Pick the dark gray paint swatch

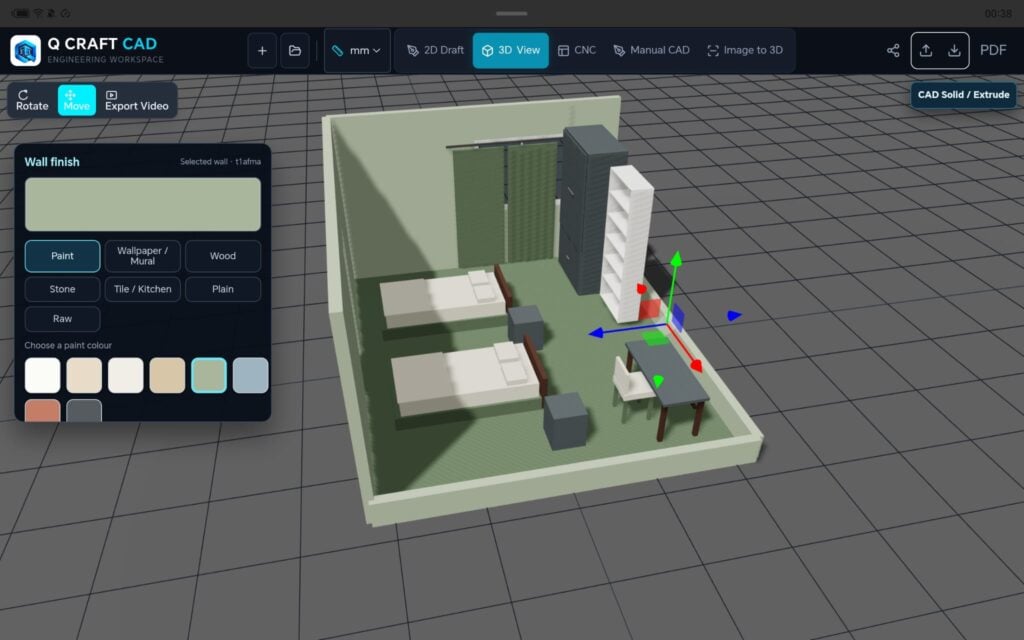(x=84, y=410)
